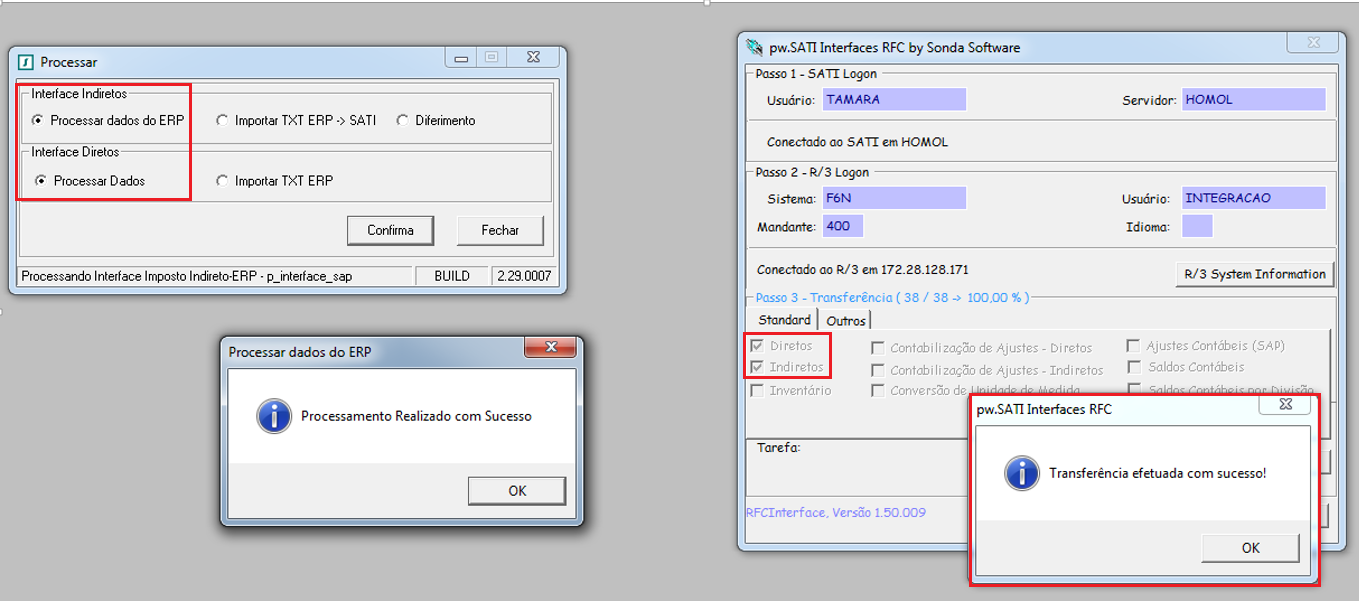Select Processar dados do ERP radio button

[38, 121]
